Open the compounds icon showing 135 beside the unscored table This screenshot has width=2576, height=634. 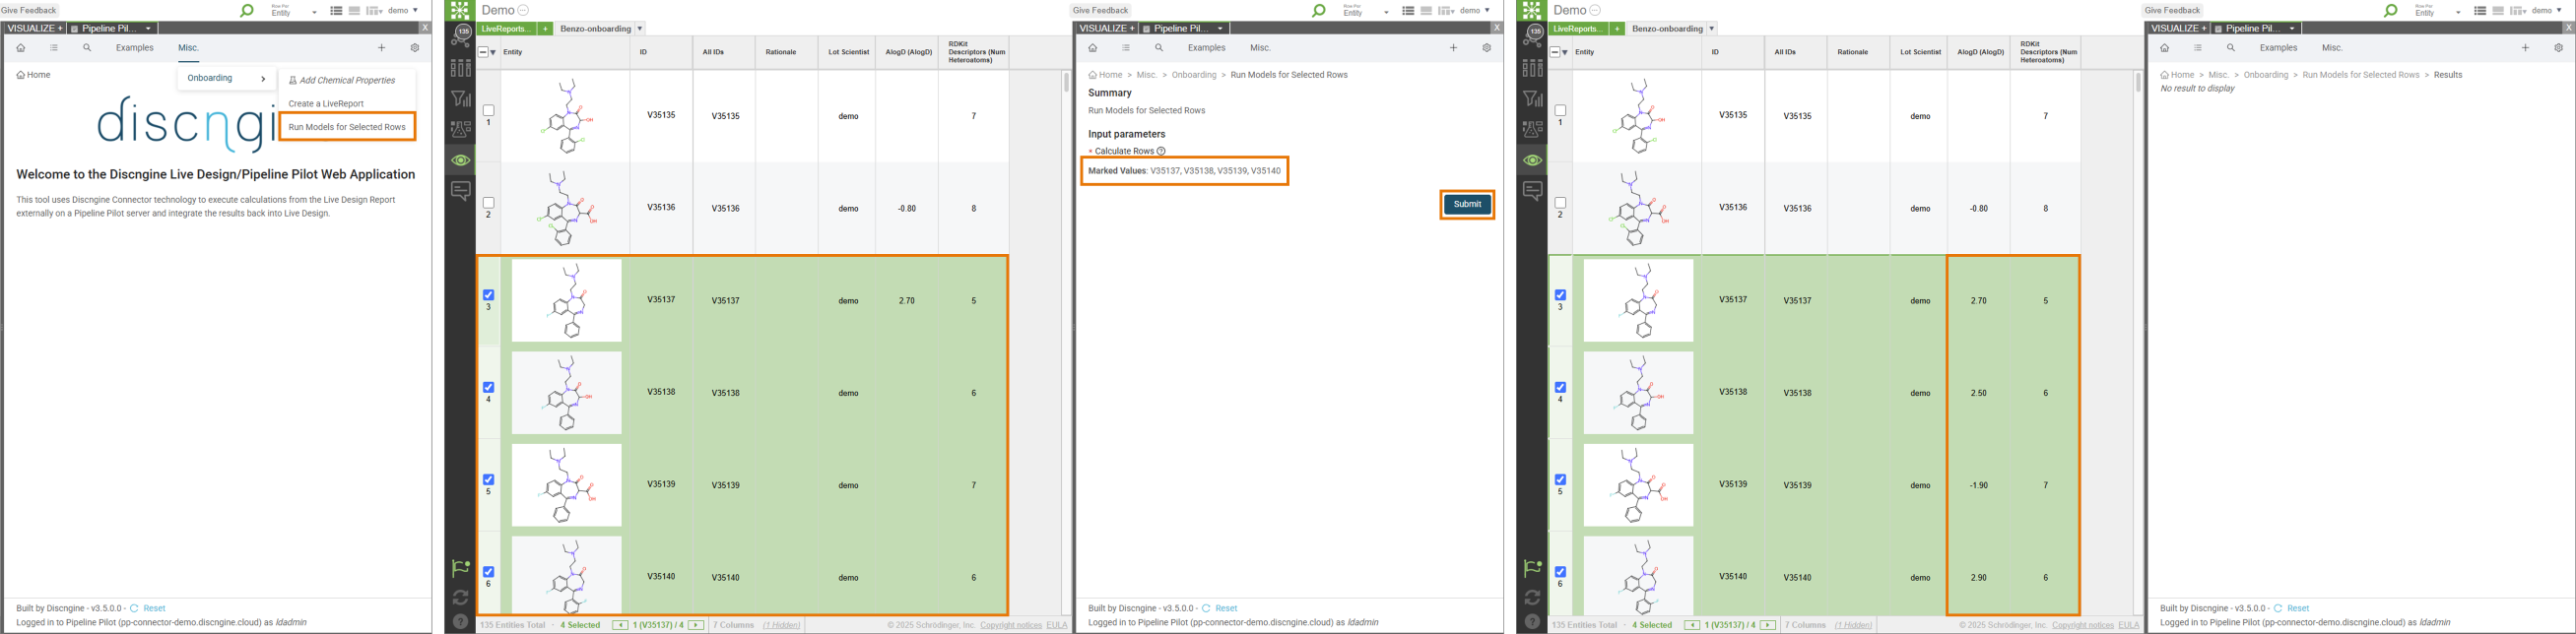coord(461,35)
